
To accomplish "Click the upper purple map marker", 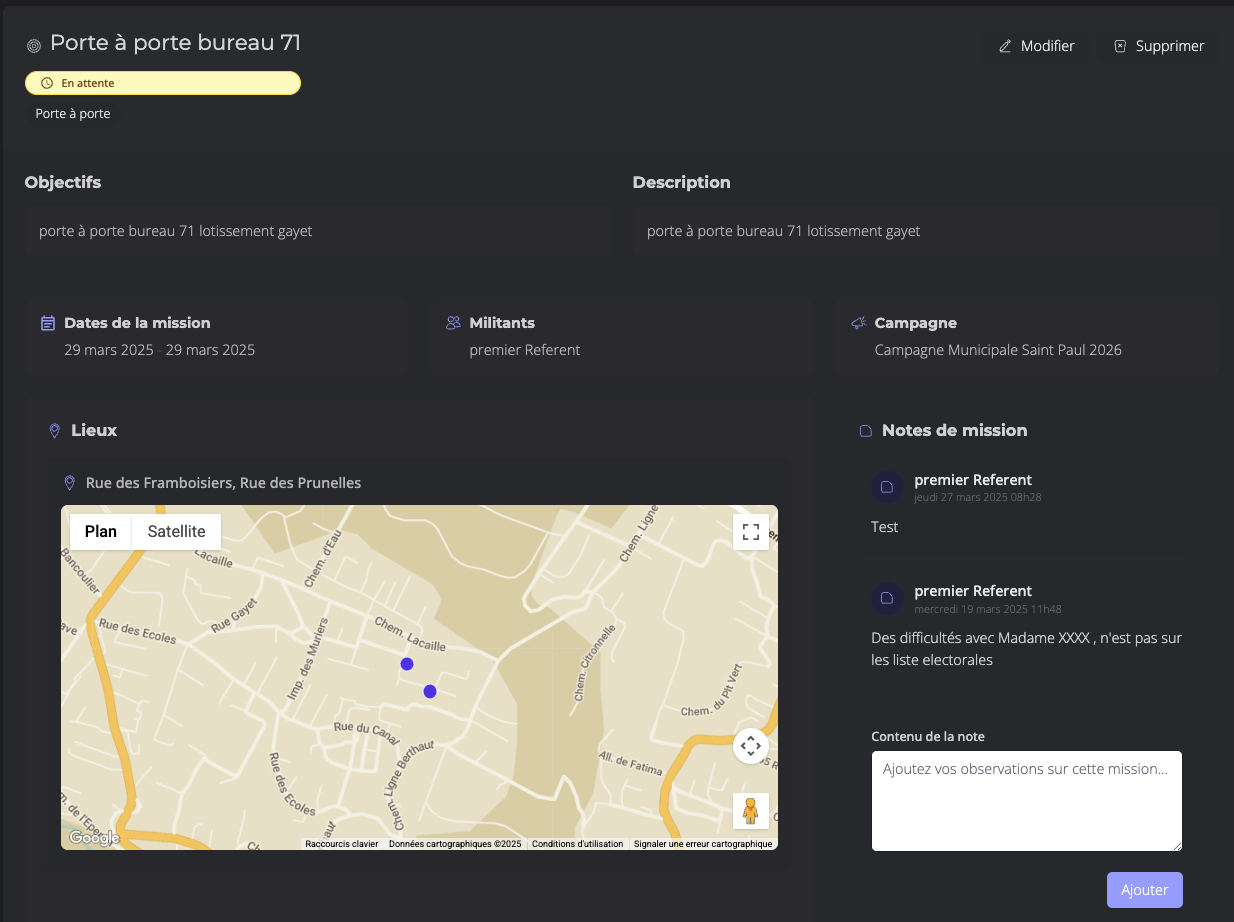I will (x=407, y=664).
